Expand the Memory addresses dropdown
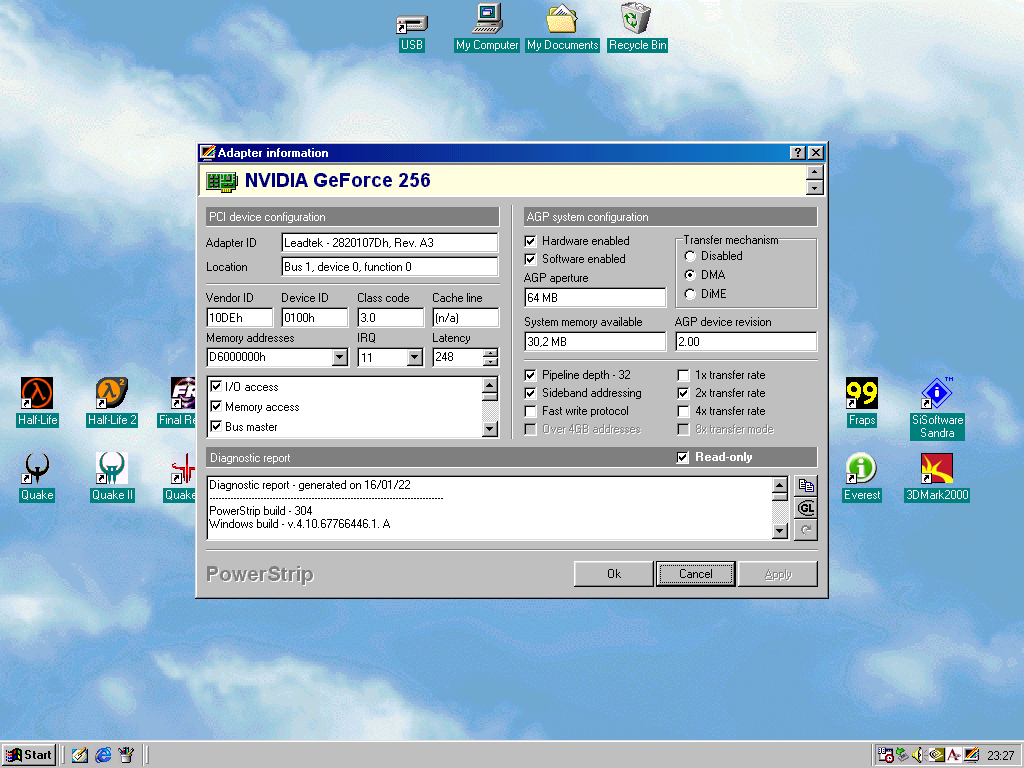The width and height of the screenshot is (1024, 768). click(x=339, y=357)
